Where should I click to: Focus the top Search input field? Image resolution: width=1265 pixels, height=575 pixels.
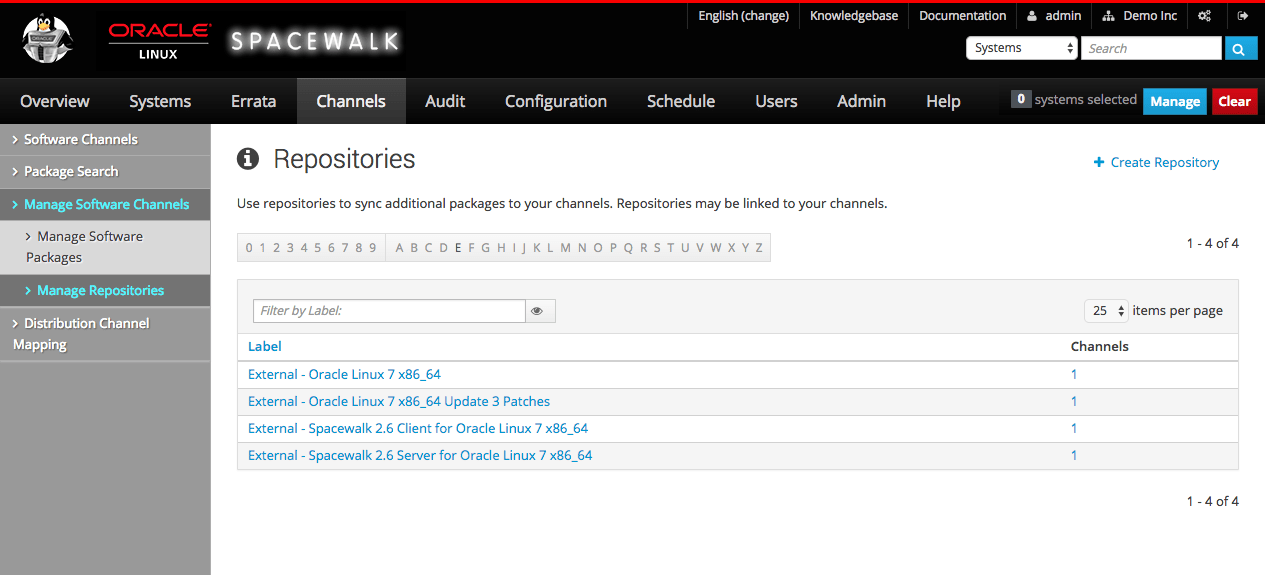[1151, 48]
